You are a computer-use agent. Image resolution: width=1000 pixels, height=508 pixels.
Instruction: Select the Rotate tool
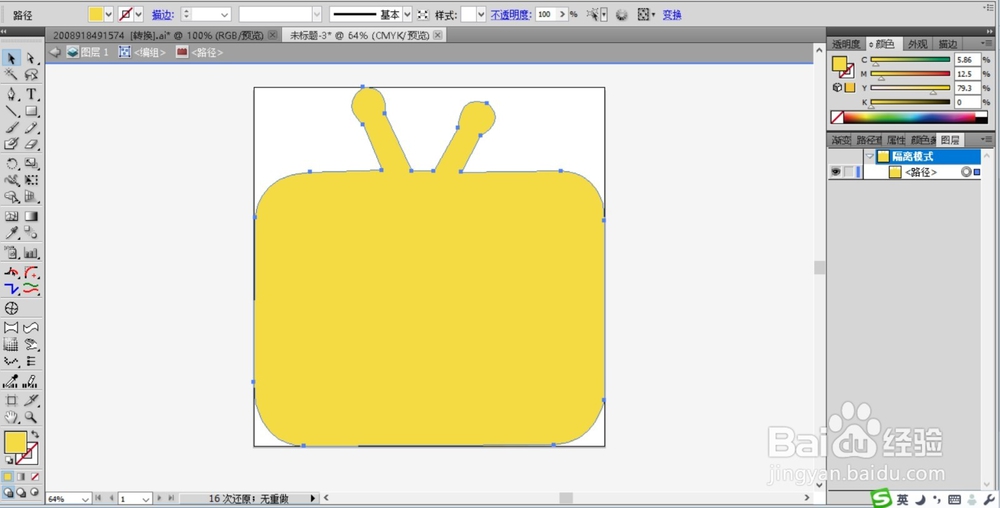click(x=11, y=164)
